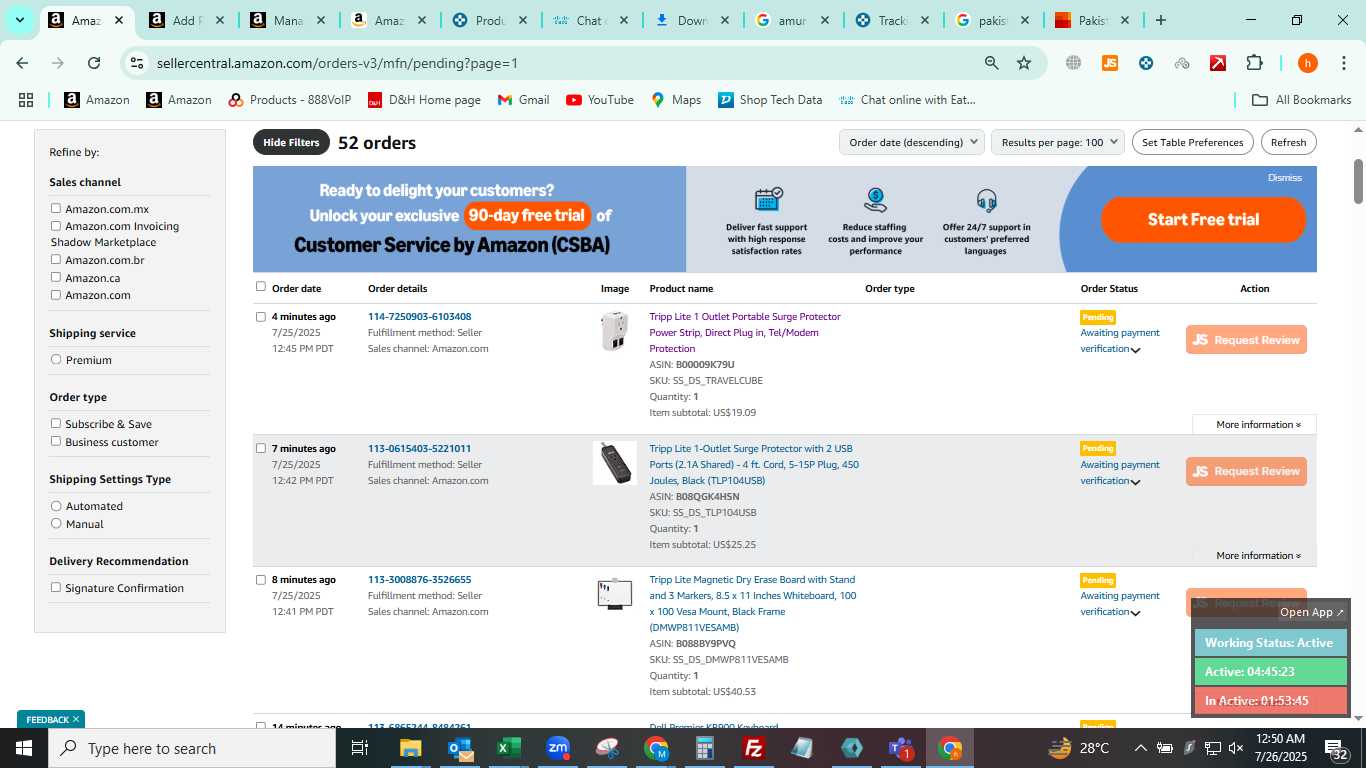Click Set Table Preferences button
The image size is (1366, 768).
coord(1193,142)
